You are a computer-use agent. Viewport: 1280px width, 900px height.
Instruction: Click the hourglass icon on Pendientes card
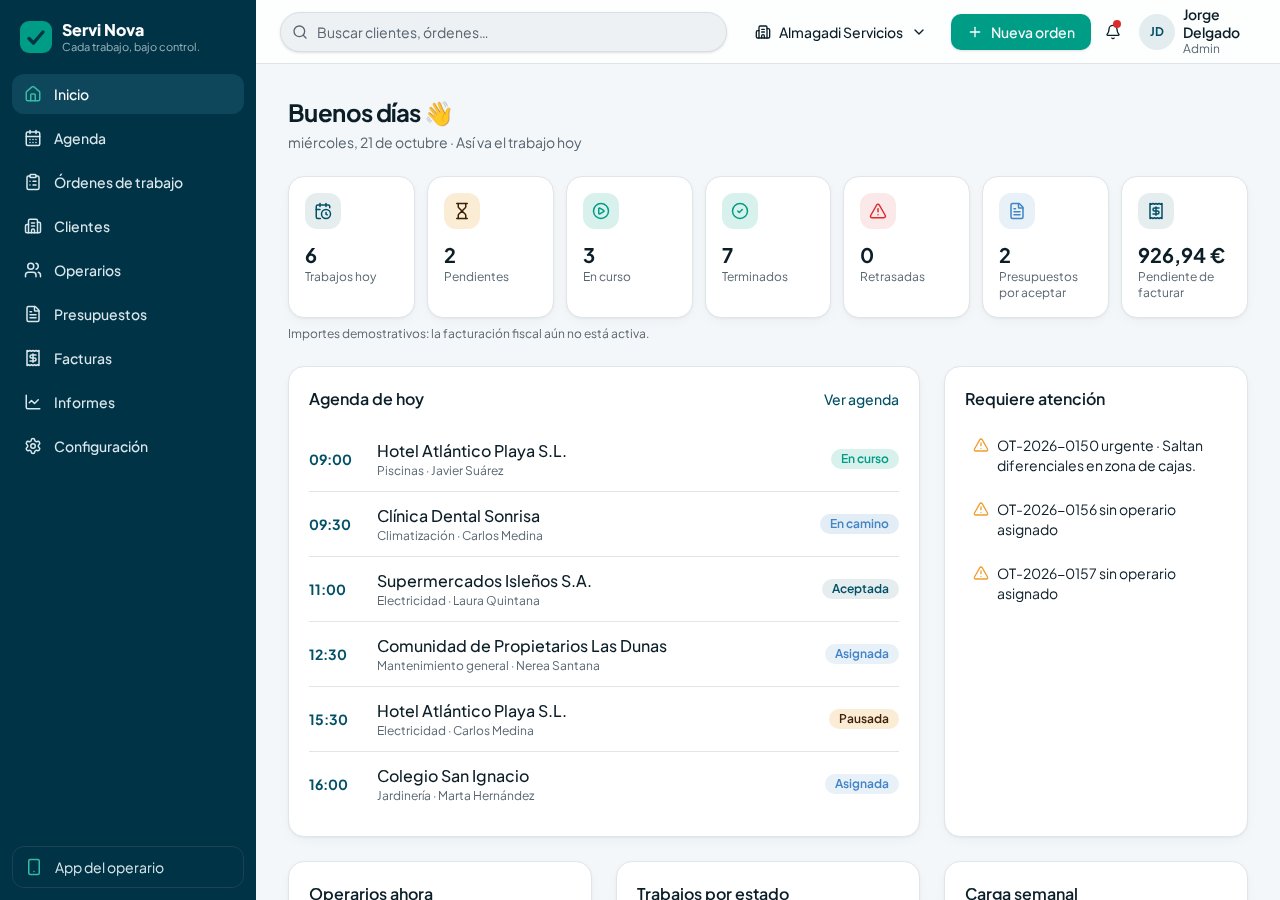[x=462, y=211]
